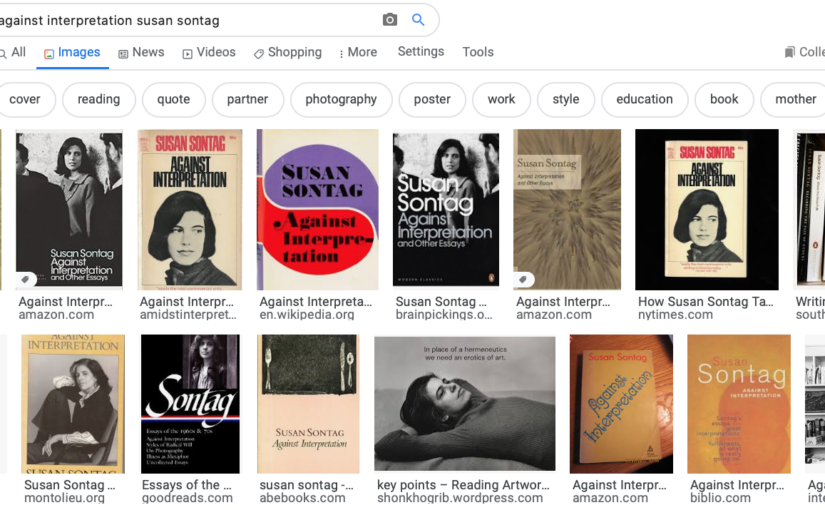
Task: Select the book filter chip
Action: click(724, 99)
